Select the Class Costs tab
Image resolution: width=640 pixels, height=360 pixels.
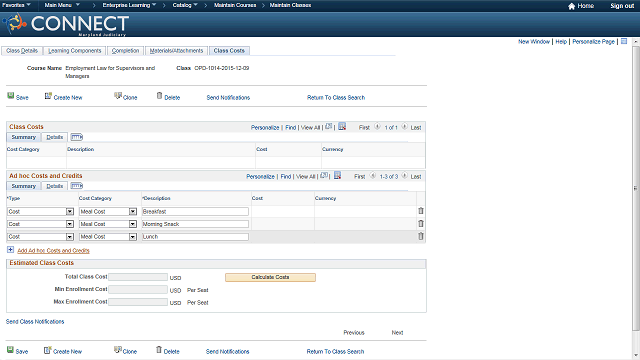click(x=229, y=51)
